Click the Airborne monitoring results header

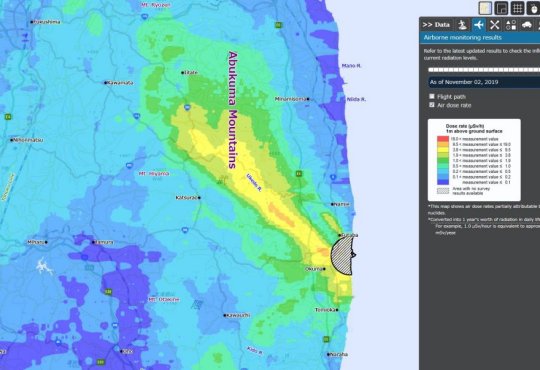(463, 38)
